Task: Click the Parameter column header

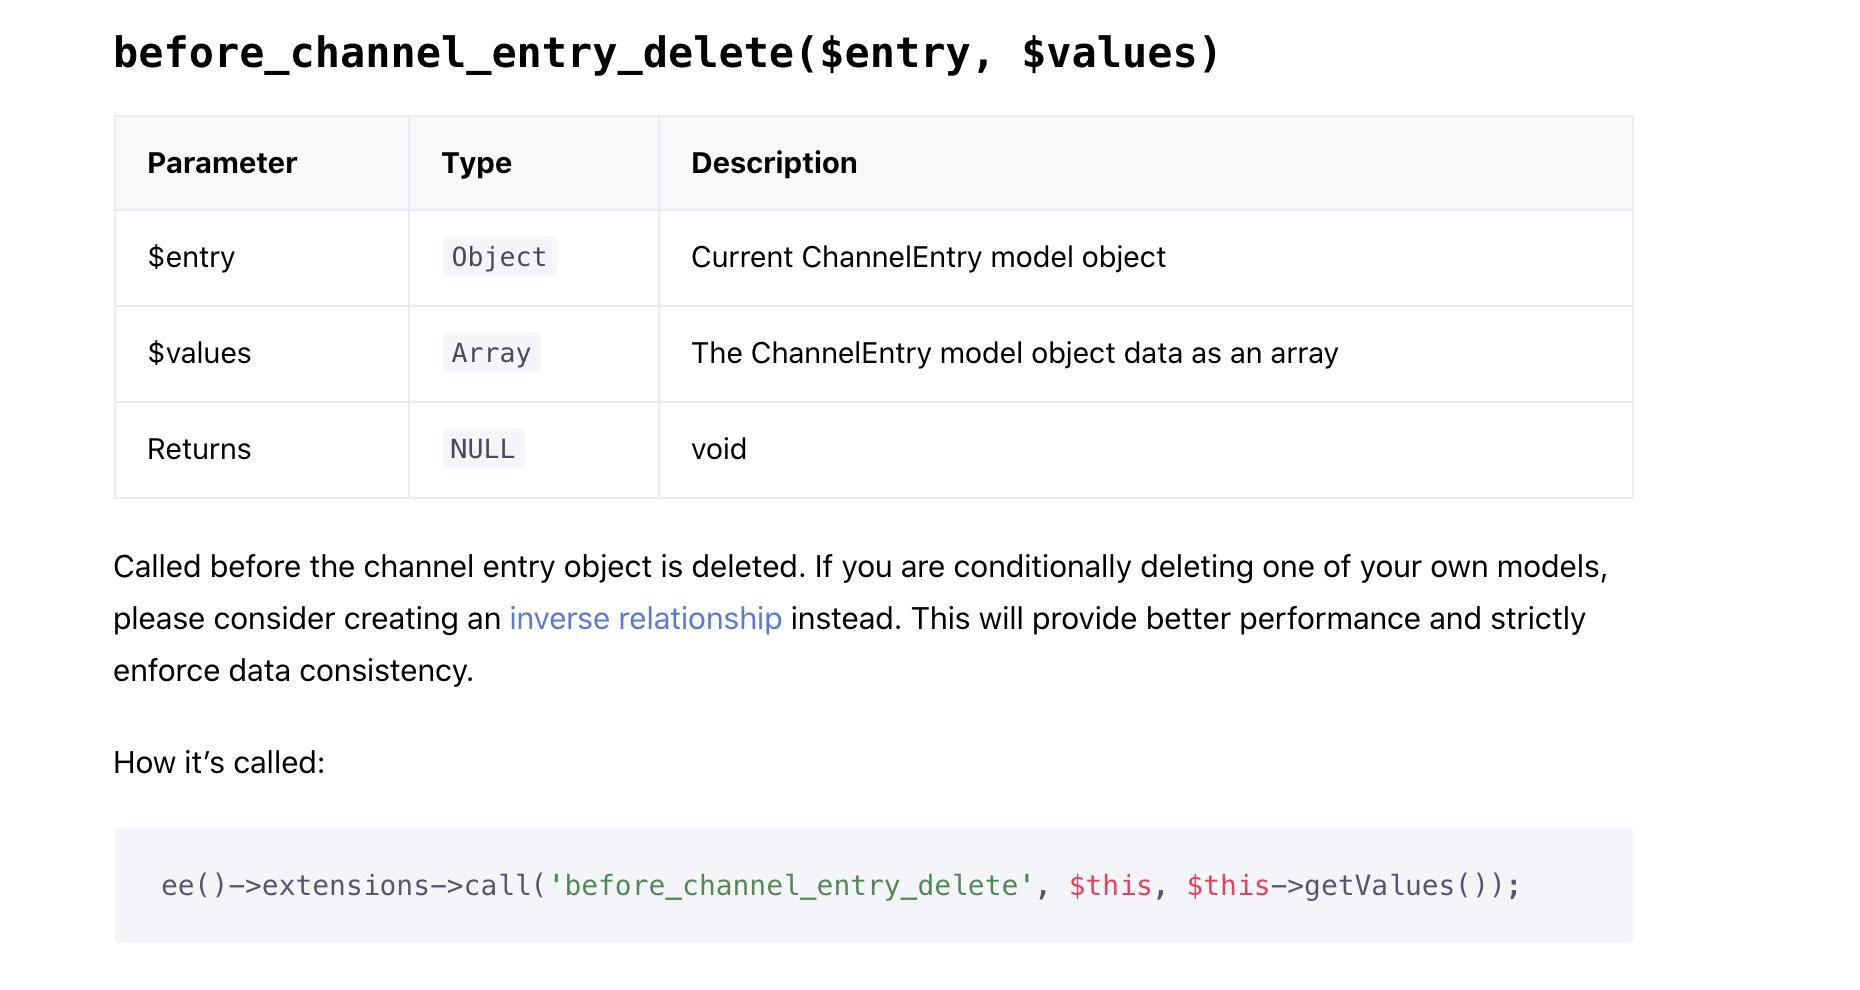Action: click(x=222, y=162)
